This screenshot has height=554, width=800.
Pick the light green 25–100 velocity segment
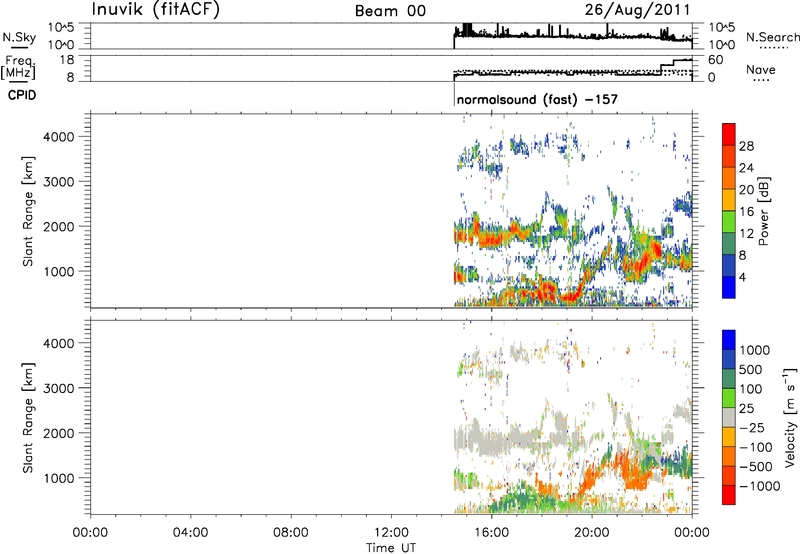[x=729, y=398]
